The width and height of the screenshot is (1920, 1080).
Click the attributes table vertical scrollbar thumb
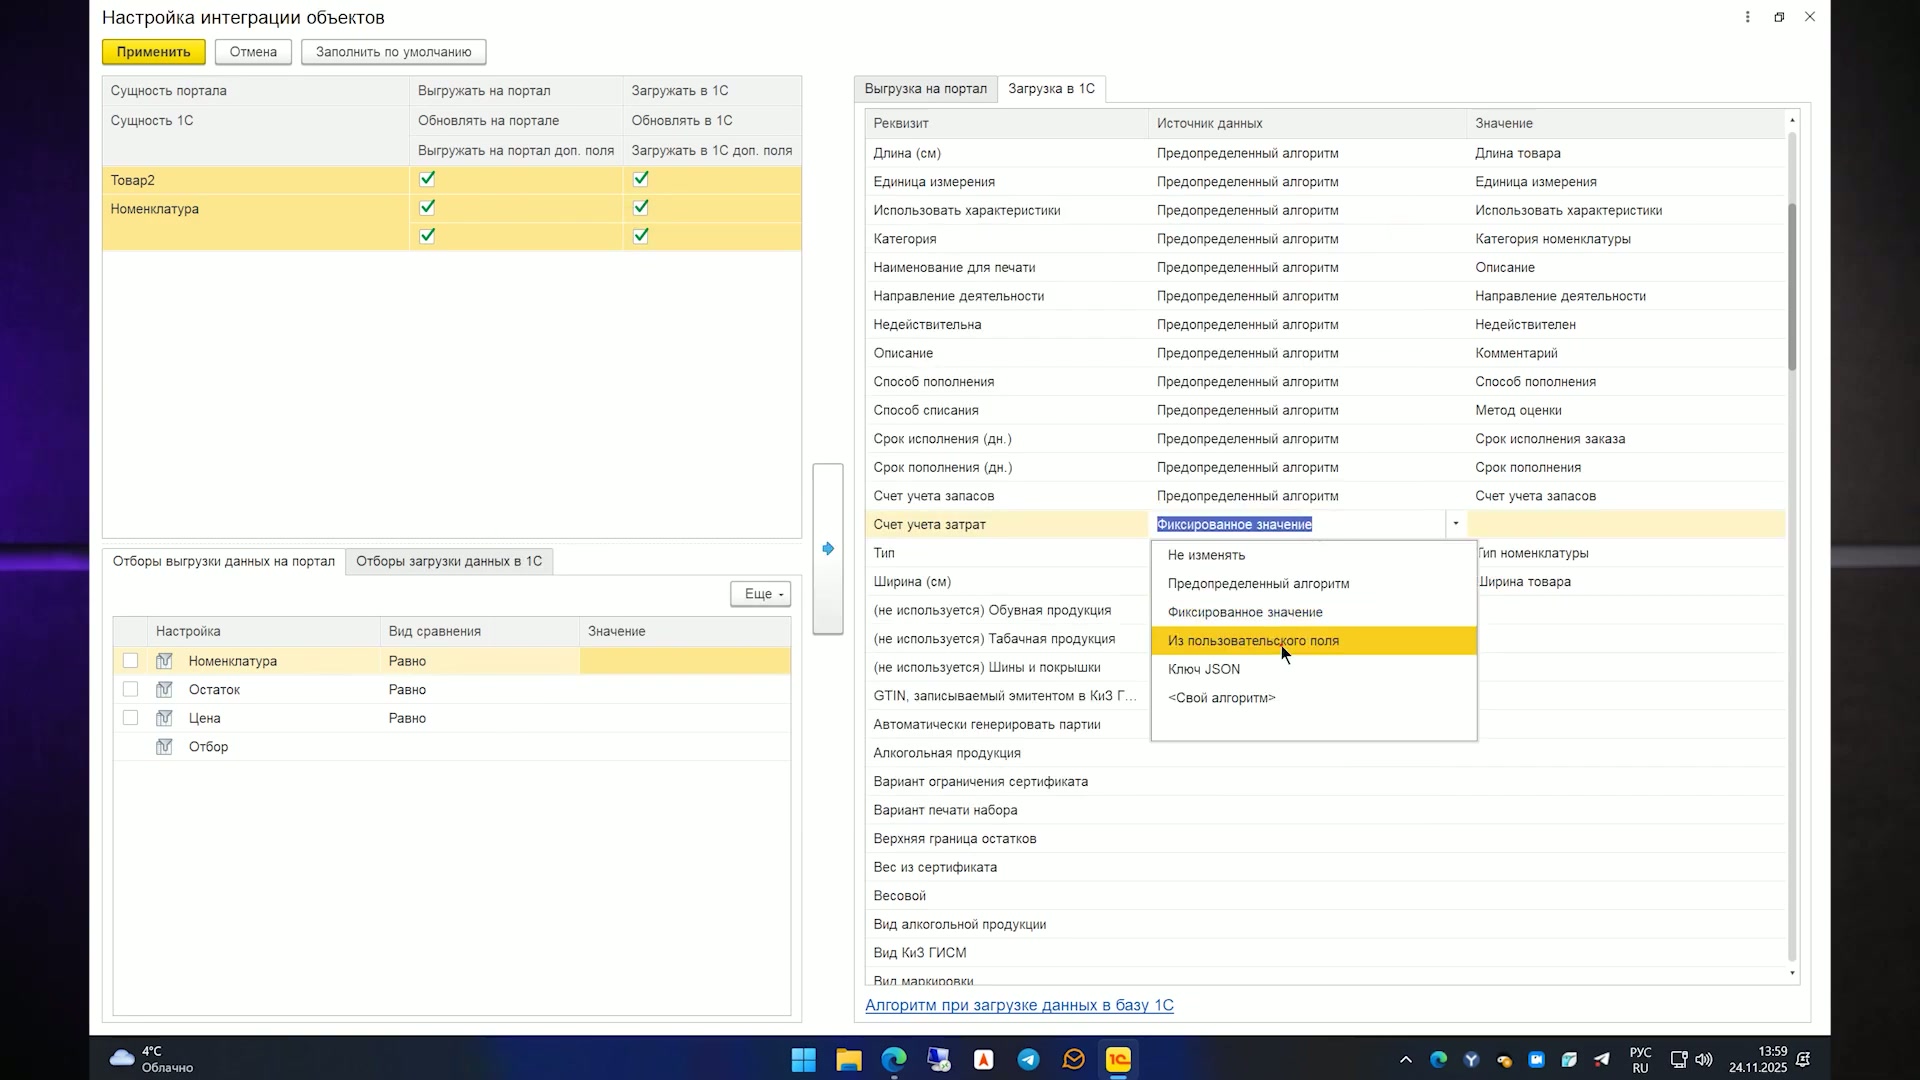coord(1792,287)
